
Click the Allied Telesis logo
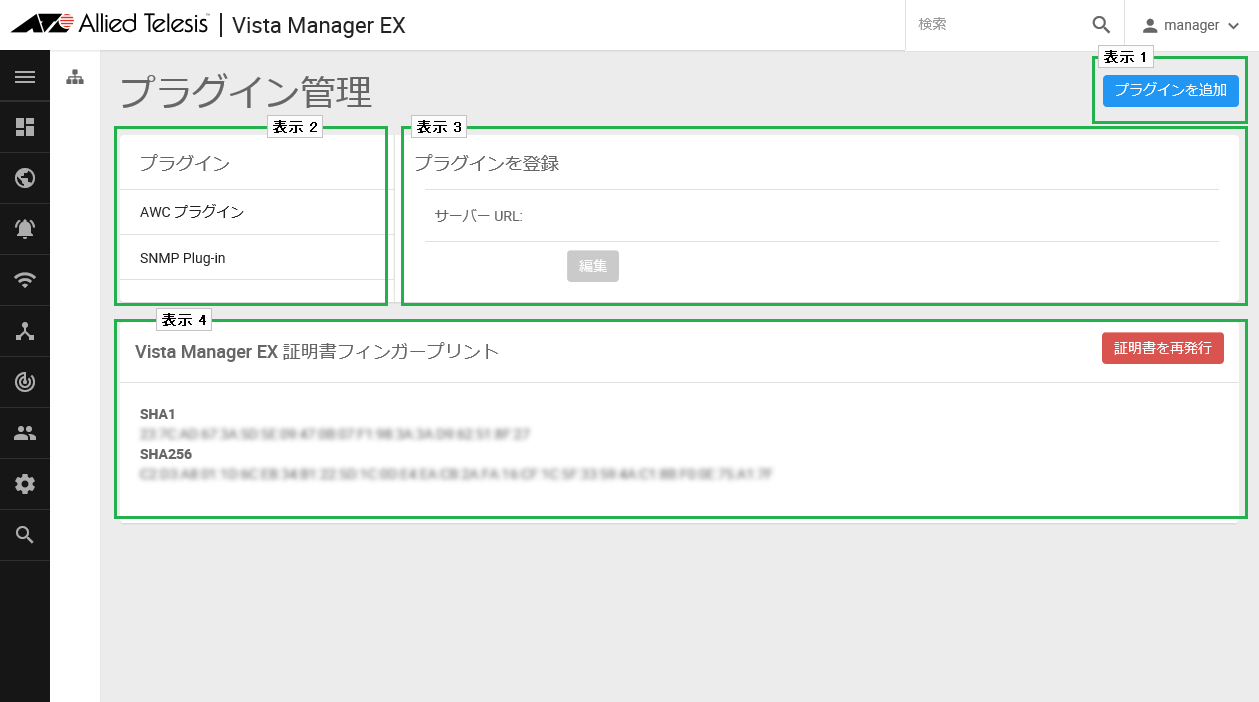click(x=109, y=24)
